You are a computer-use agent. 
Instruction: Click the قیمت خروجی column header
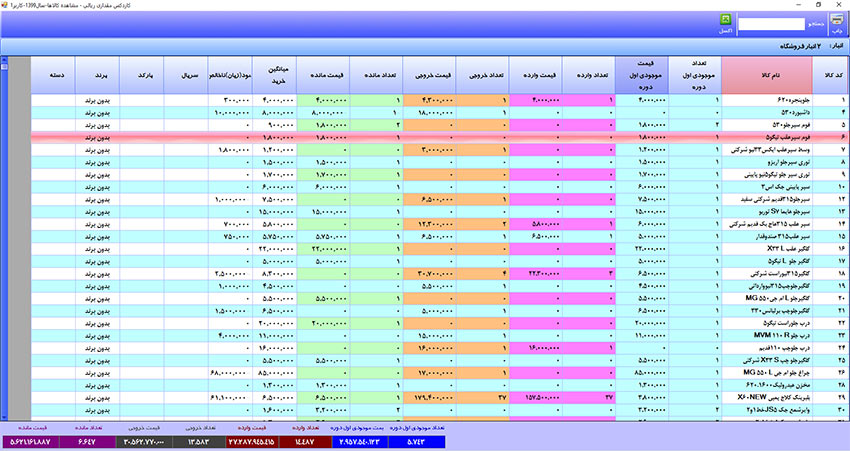(430, 75)
